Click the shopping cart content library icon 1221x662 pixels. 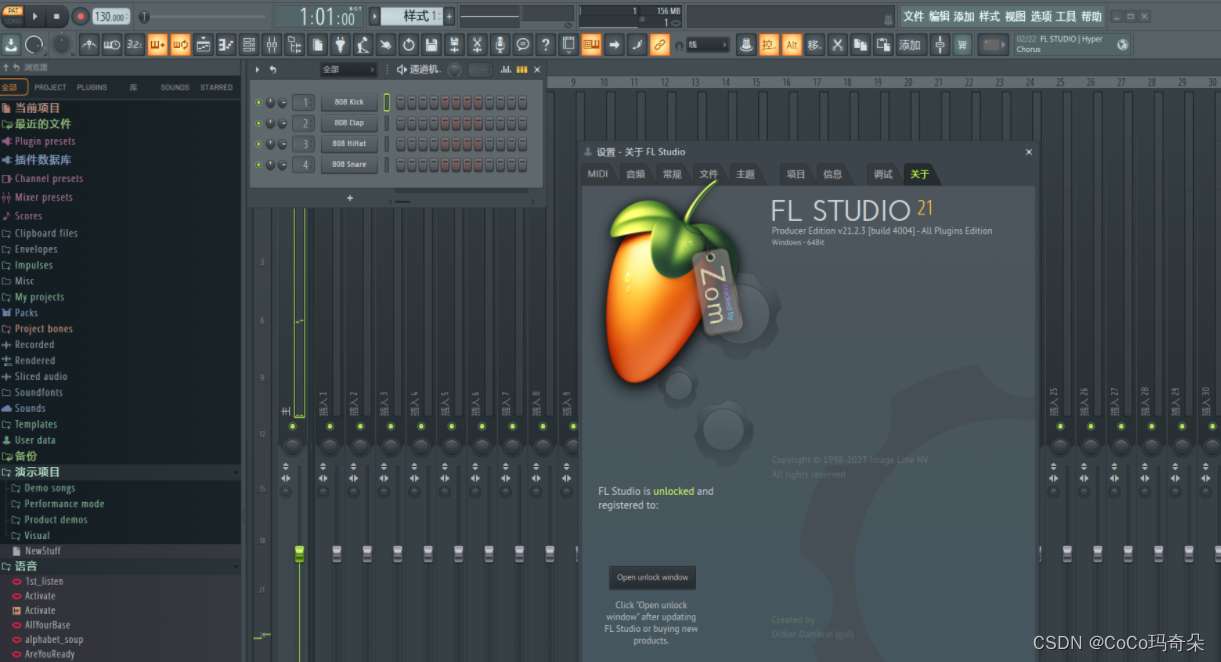(962, 45)
